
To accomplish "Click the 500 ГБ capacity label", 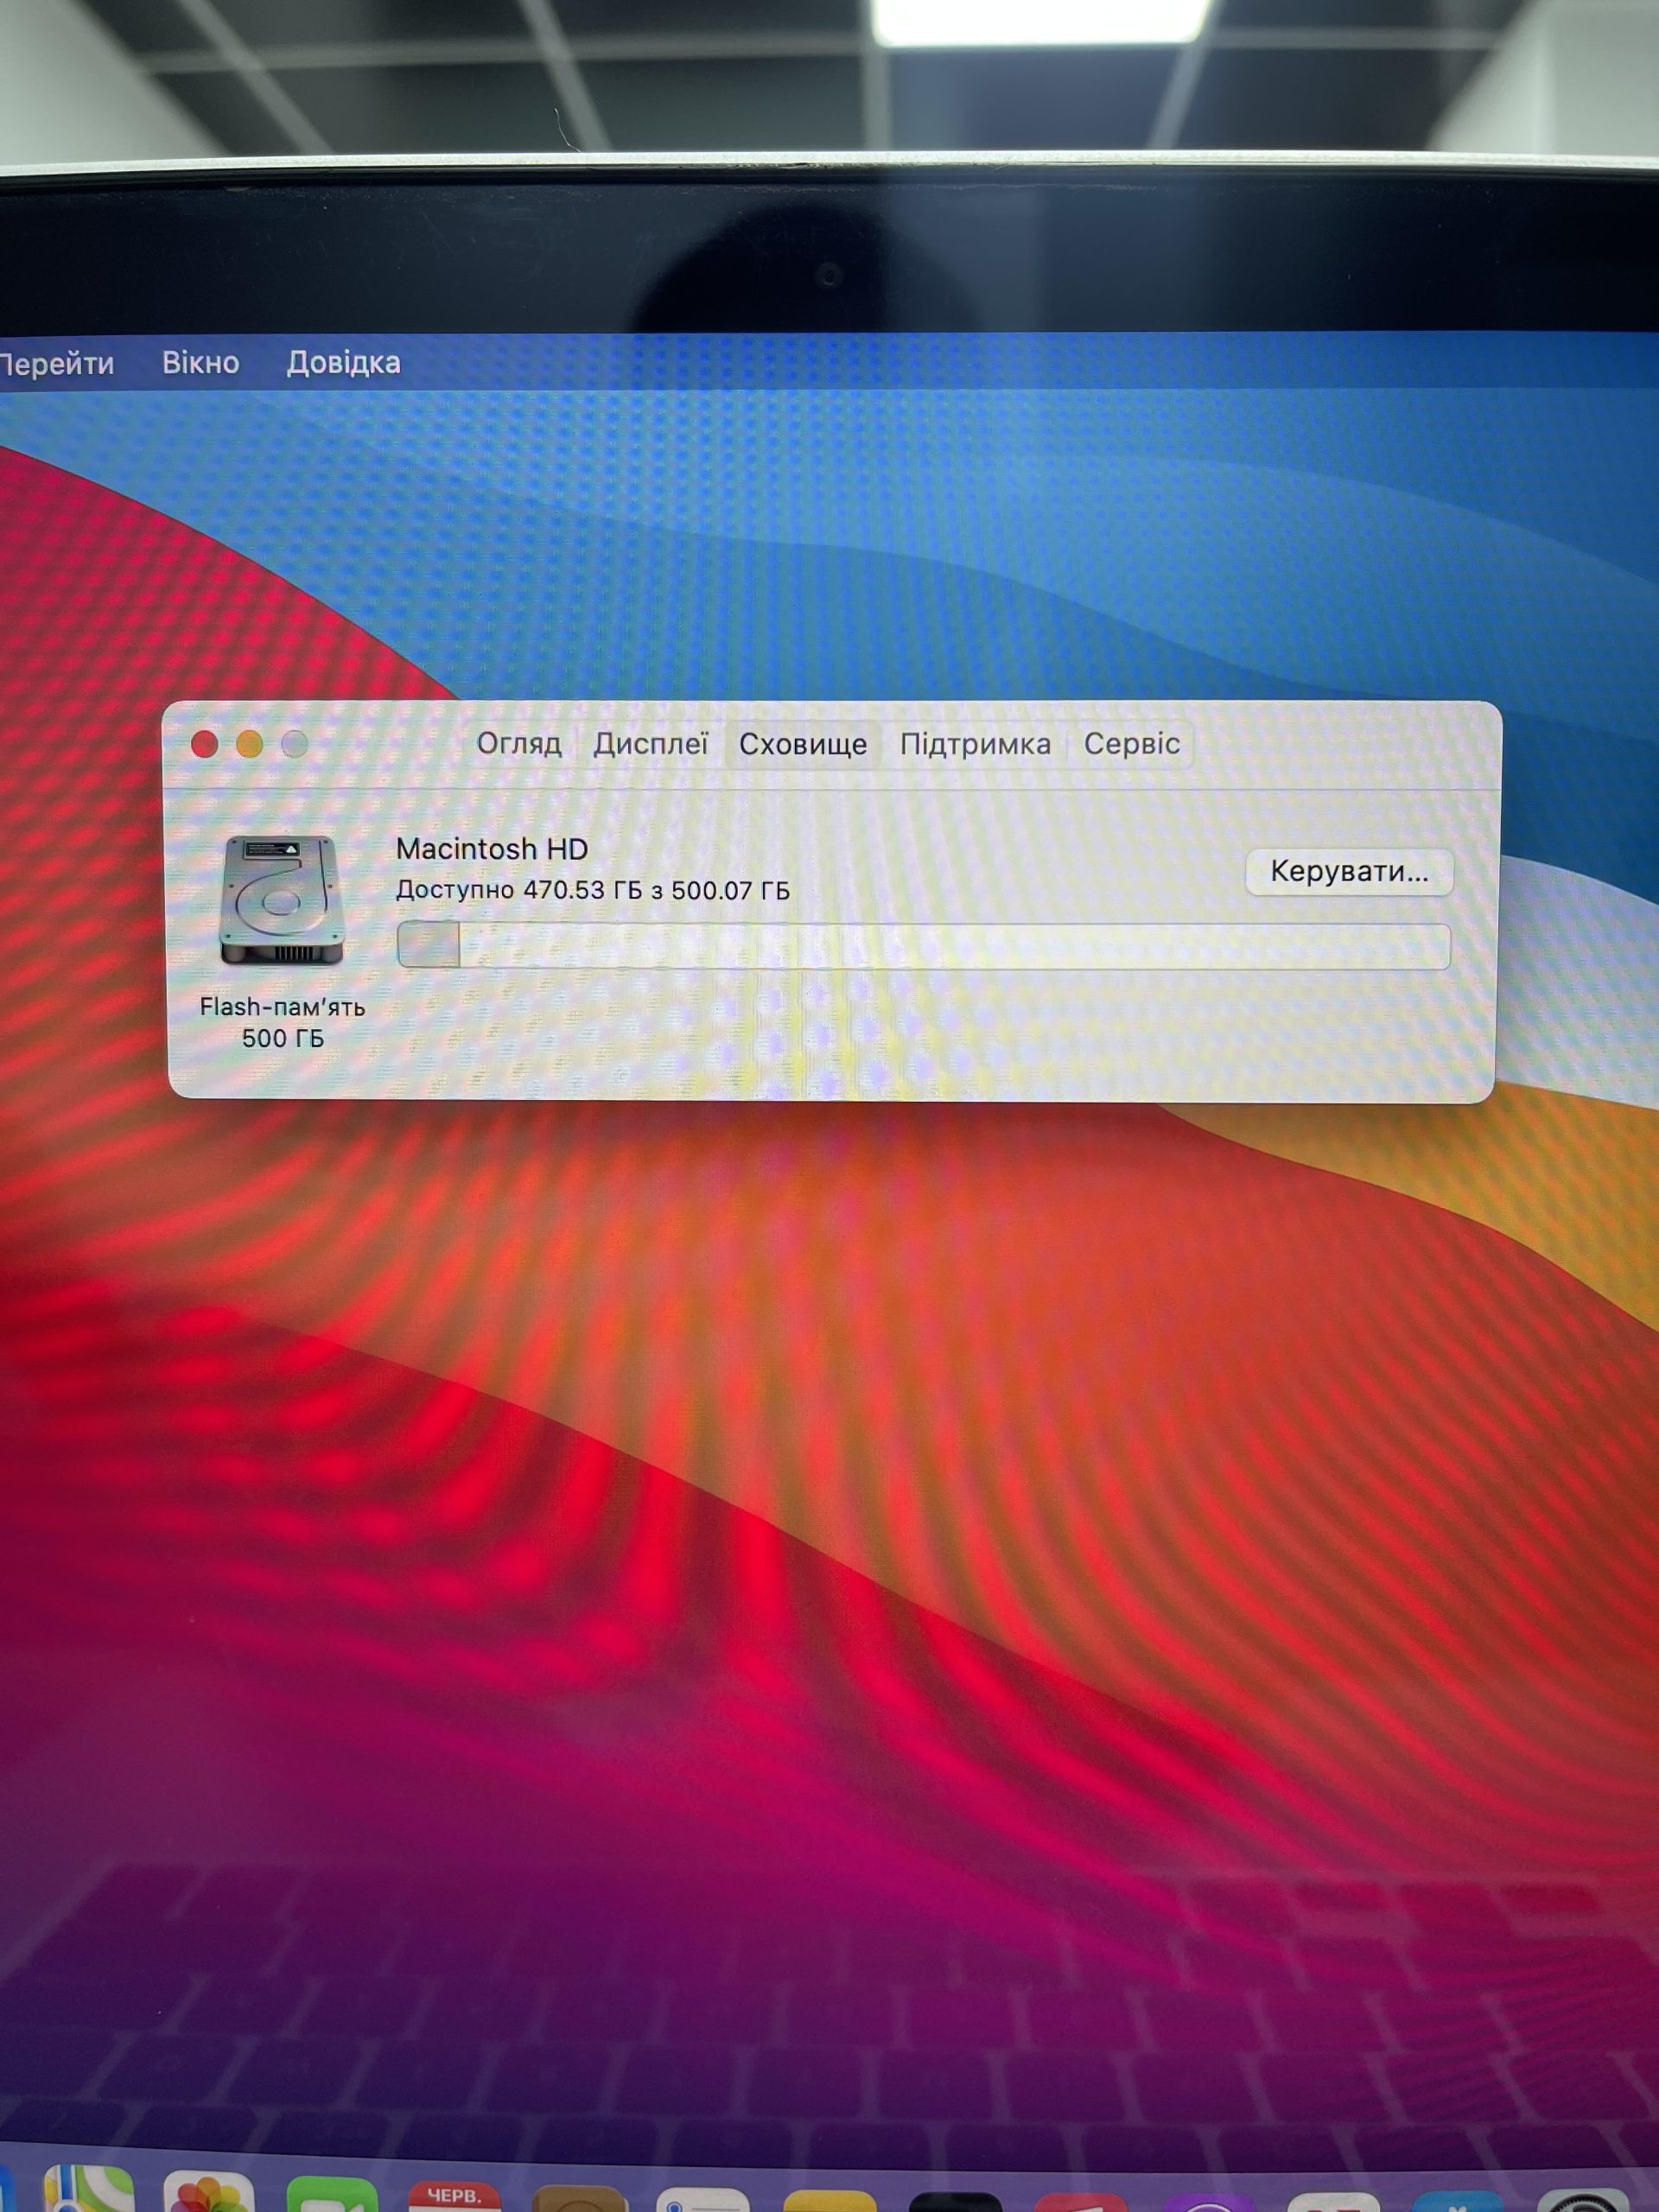I will coord(283,1038).
